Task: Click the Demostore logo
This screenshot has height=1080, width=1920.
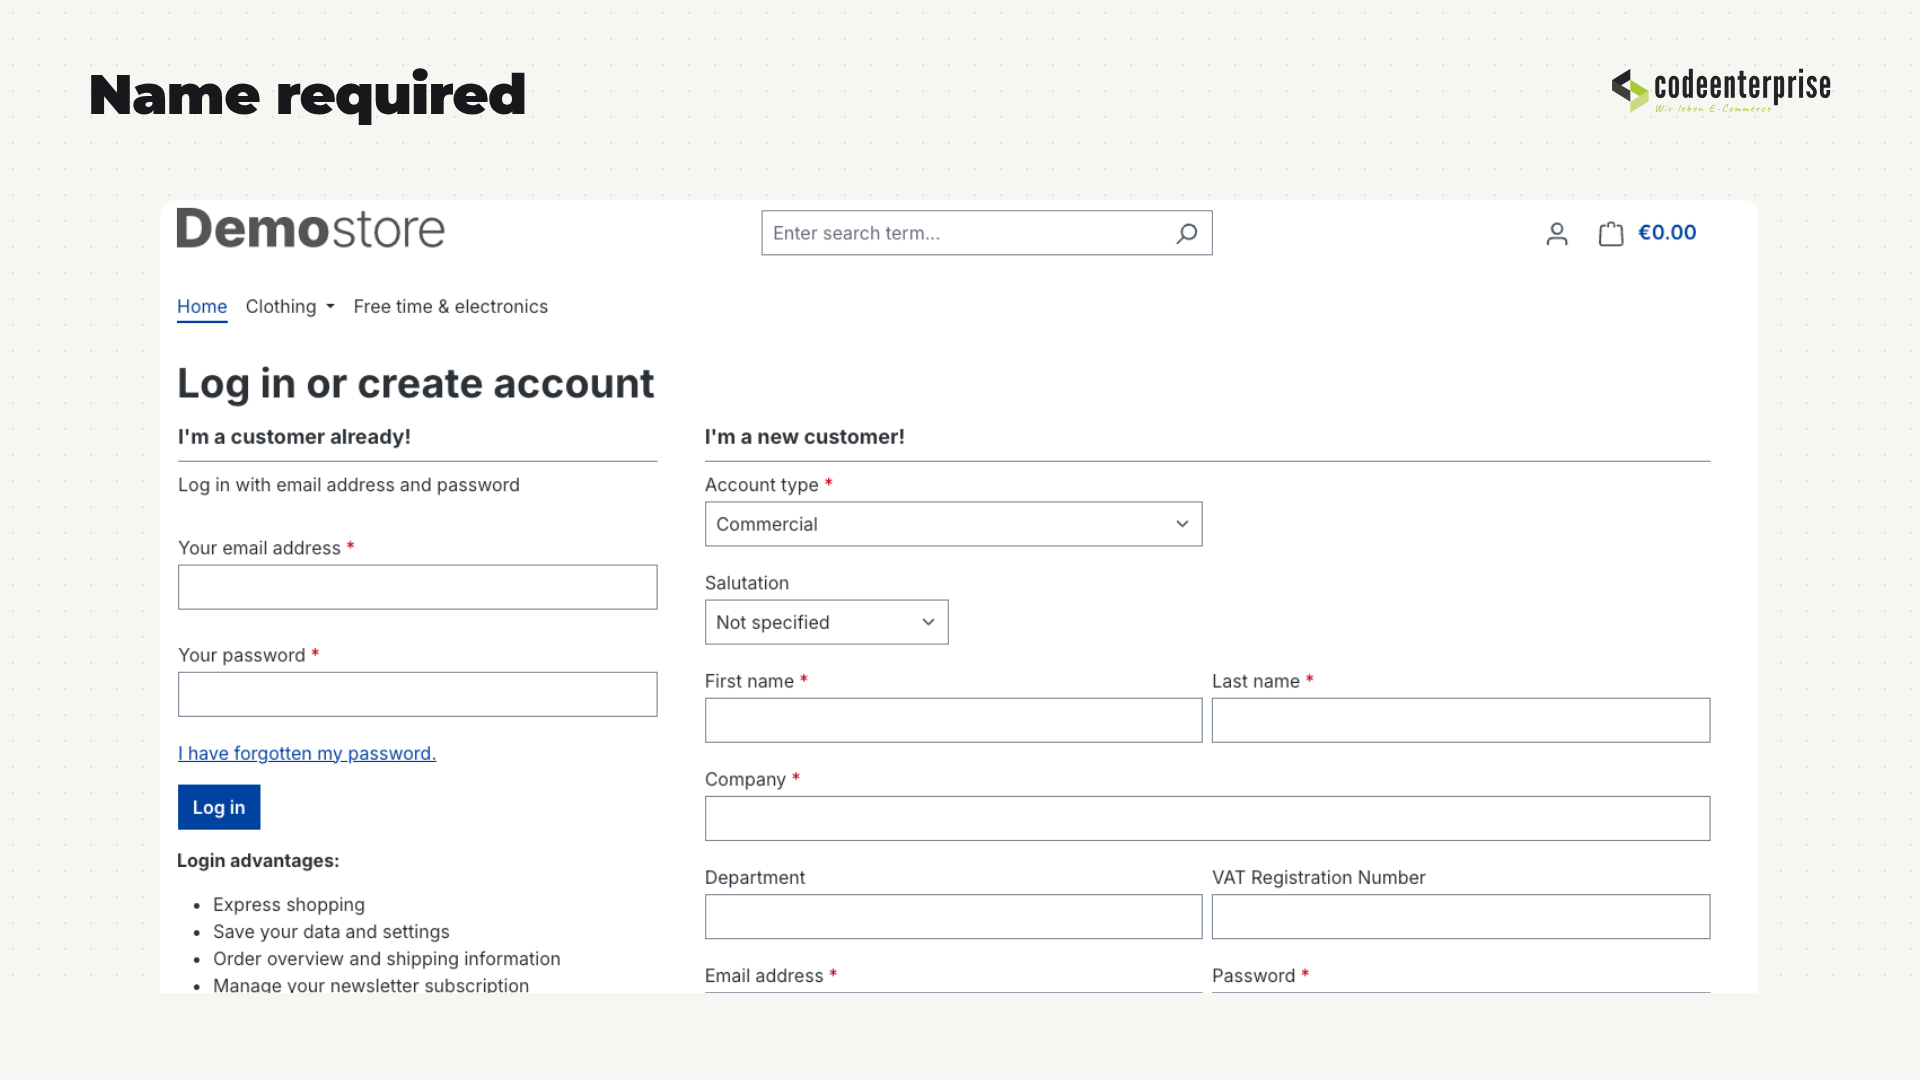Action: pos(310,229)
